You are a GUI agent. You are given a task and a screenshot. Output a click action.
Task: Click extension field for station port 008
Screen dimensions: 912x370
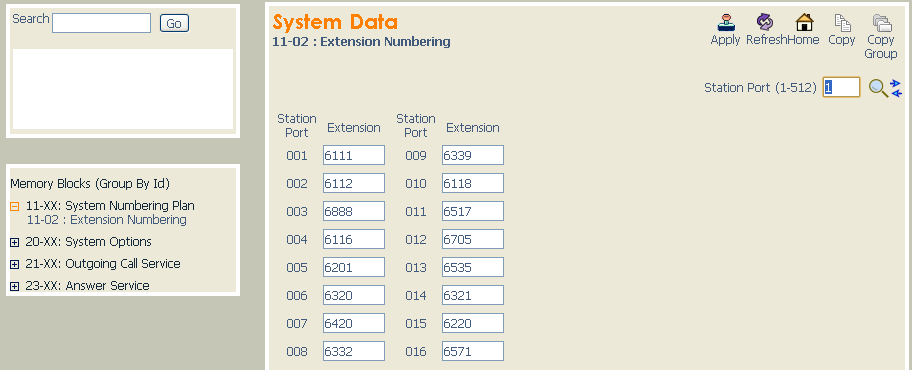coord(354,351)
